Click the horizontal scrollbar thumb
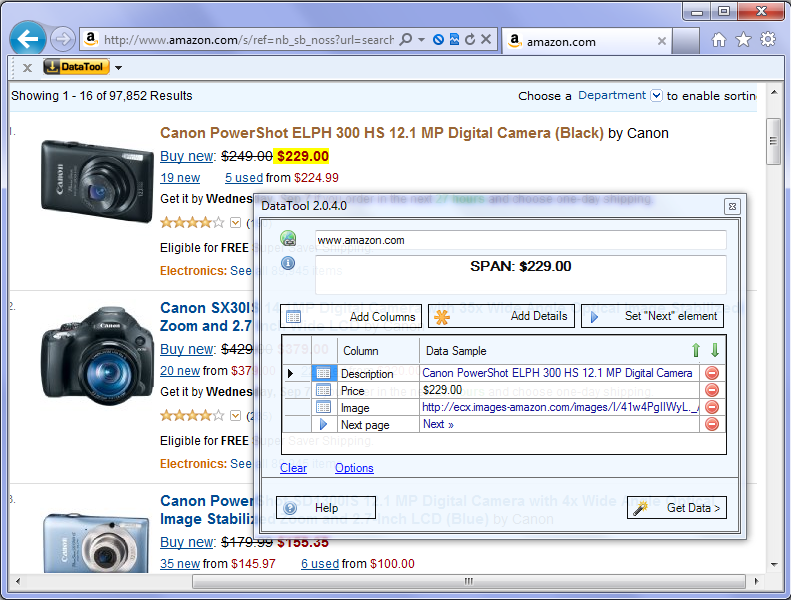This screenshot has height=600, width=791. tap(469, 581)
